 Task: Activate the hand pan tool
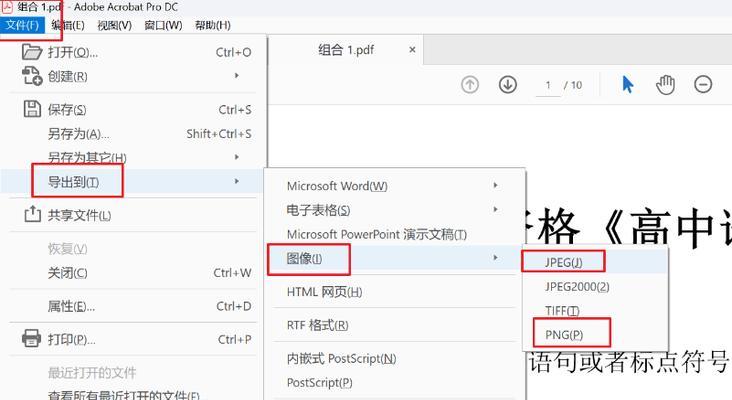point(665,84)
